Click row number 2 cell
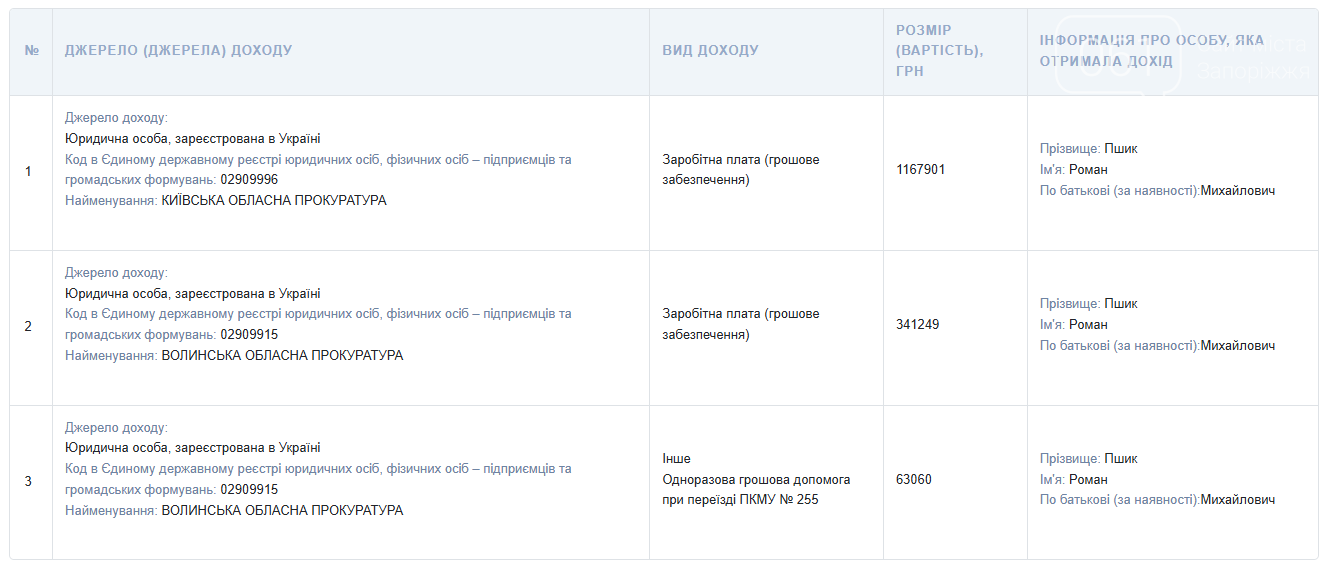 click(28, 326)
